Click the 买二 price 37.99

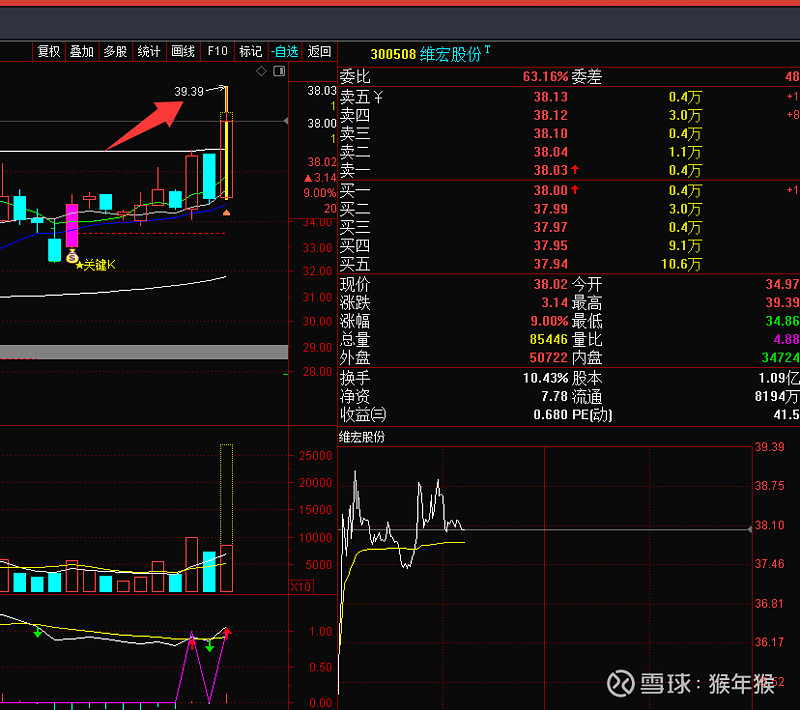tap(551, 209)
